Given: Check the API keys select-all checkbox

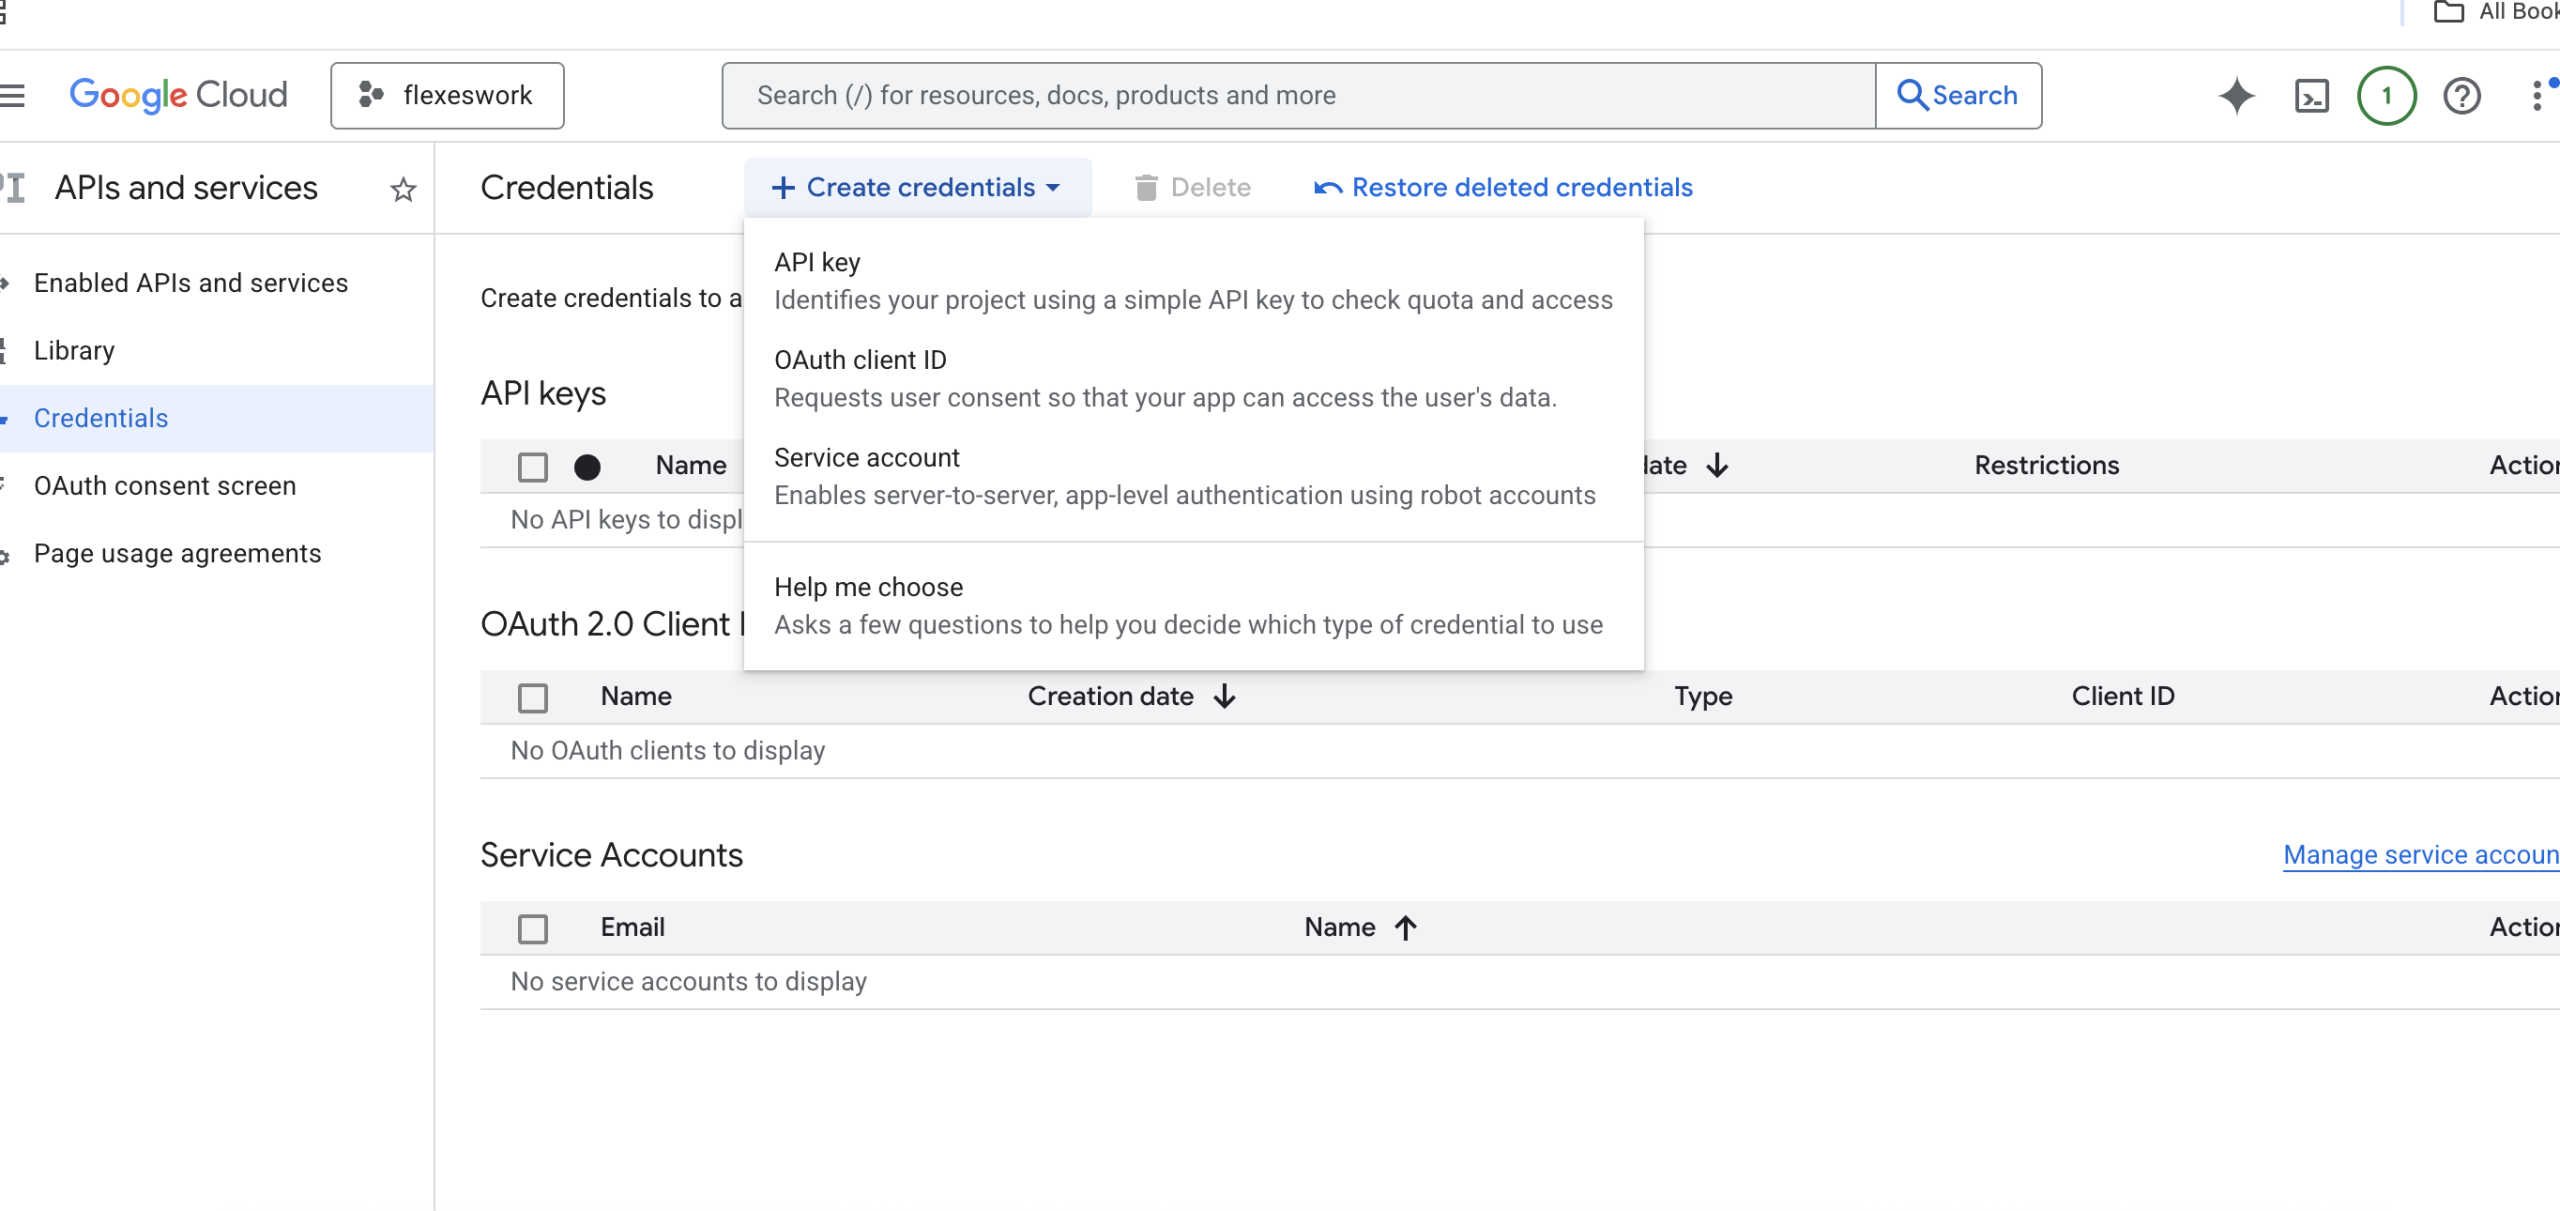Looking at the screenshot, I should click(x=533, y=467).
